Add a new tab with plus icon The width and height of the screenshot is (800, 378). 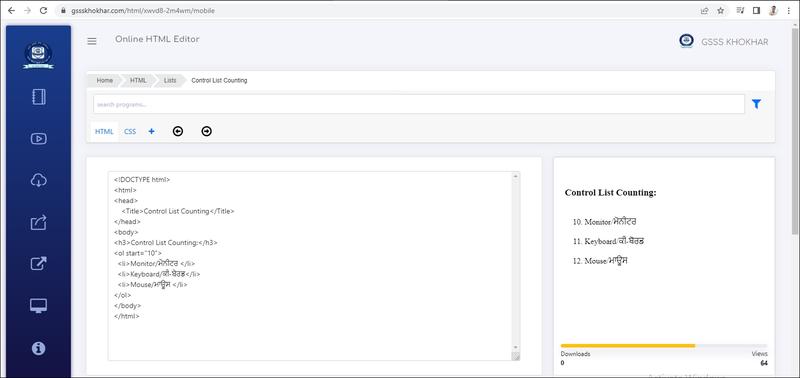click(x=152, y=132)
